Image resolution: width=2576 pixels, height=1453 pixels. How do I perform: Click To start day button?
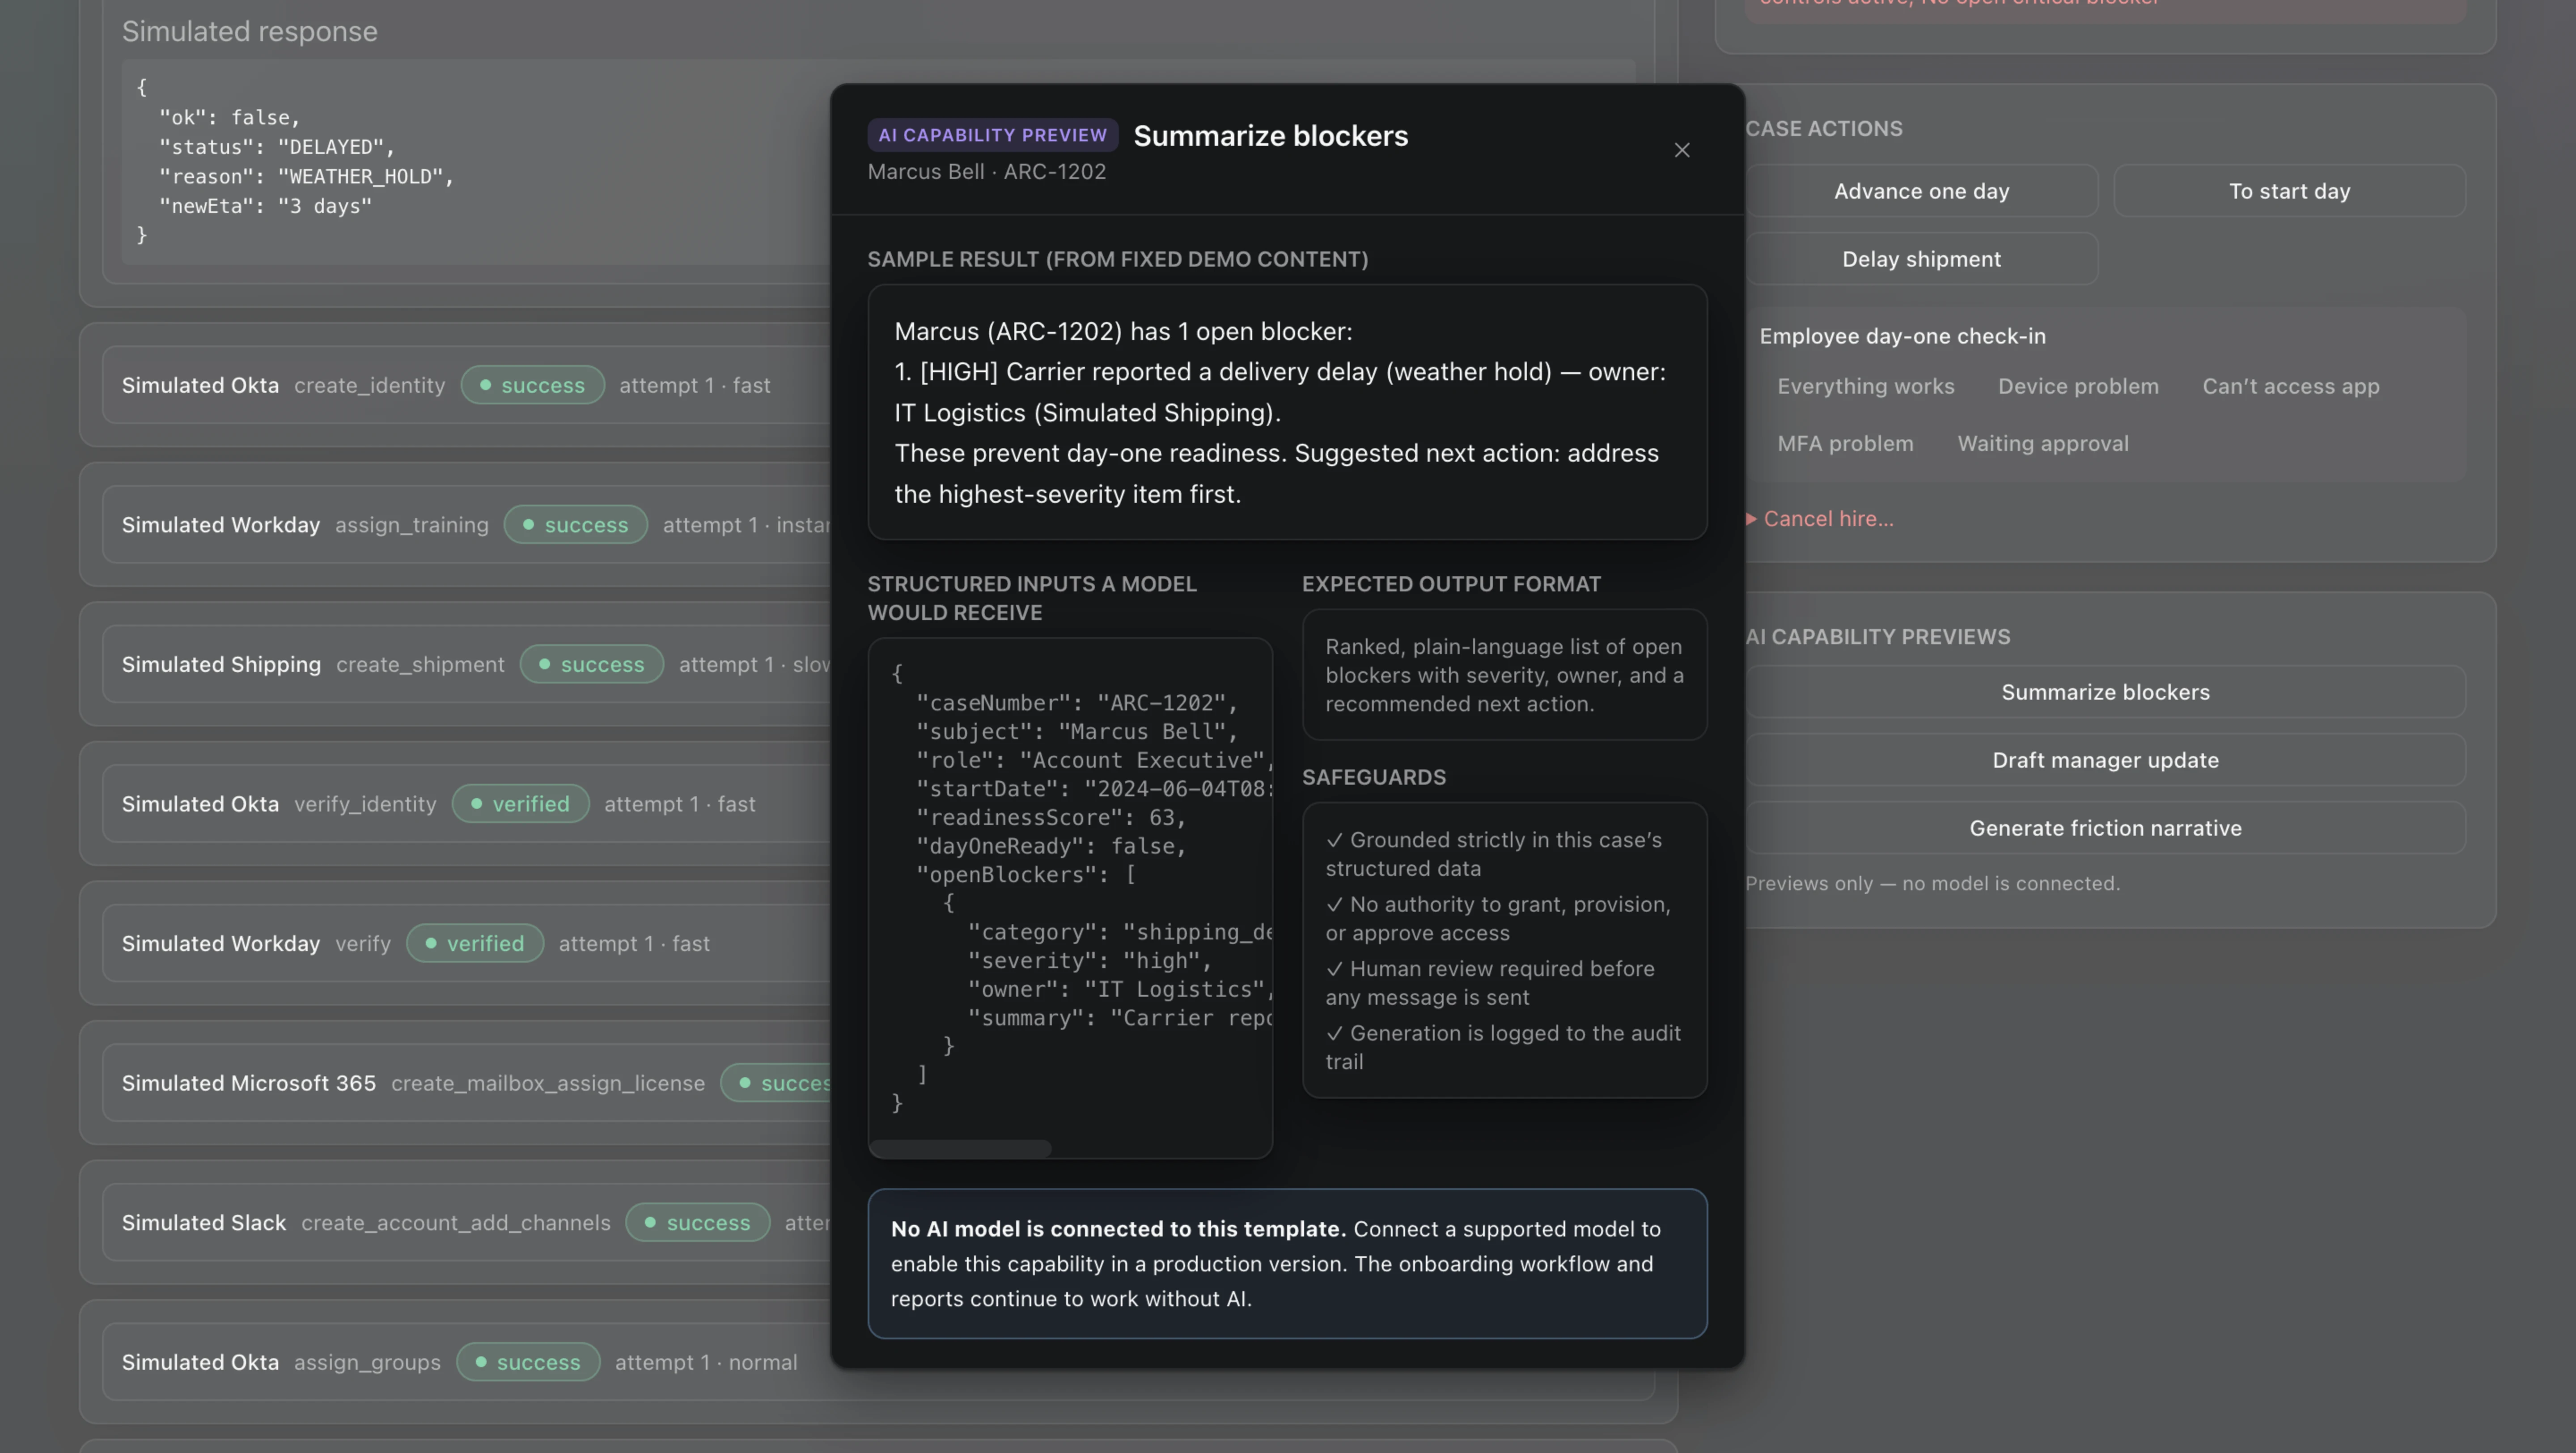2289,191
